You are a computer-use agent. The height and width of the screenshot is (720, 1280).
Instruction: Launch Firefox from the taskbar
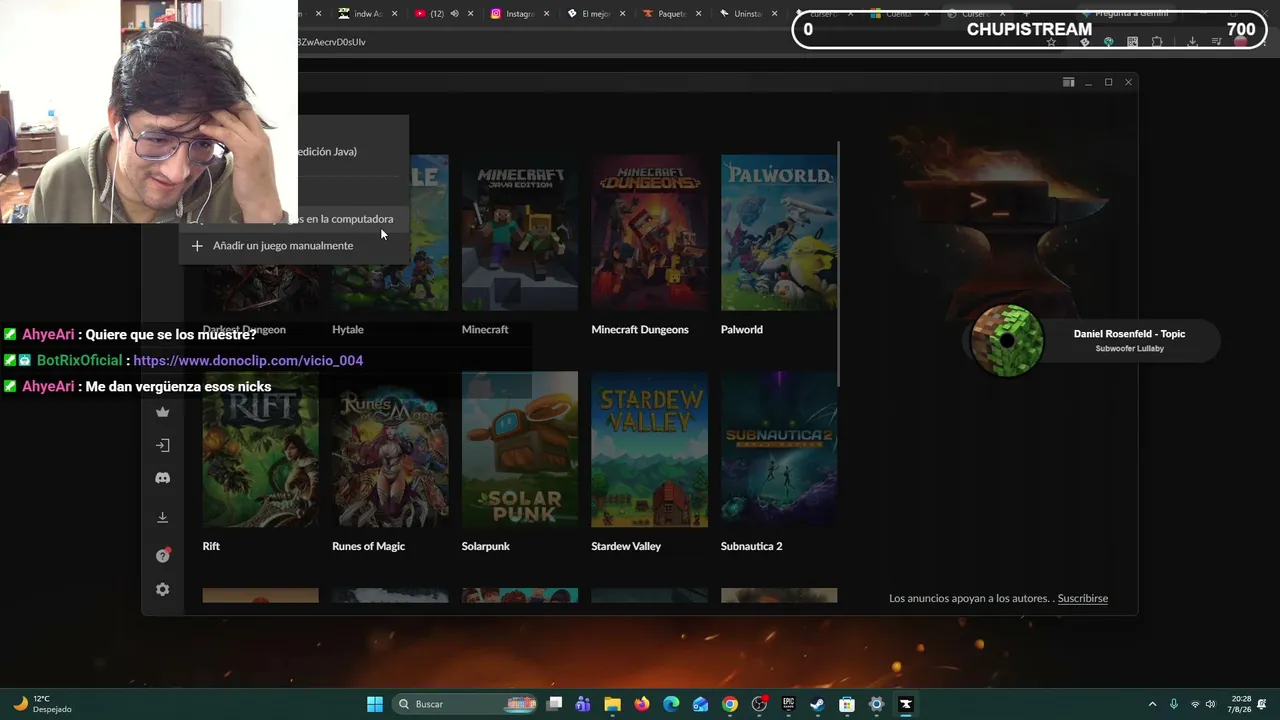pos(642,704)
